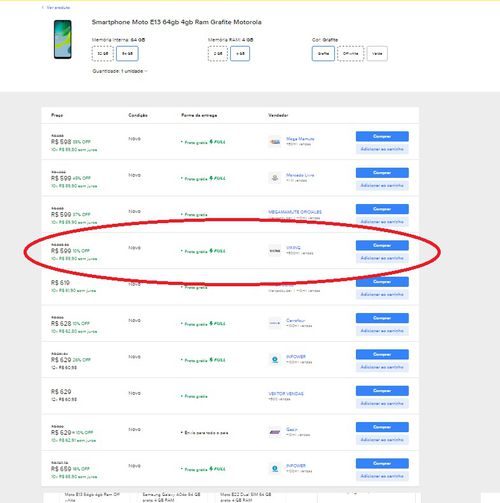Click the Forma de entrega column header
The height and width of the screenshot is (503, 500).
click(x=199, y=115)
